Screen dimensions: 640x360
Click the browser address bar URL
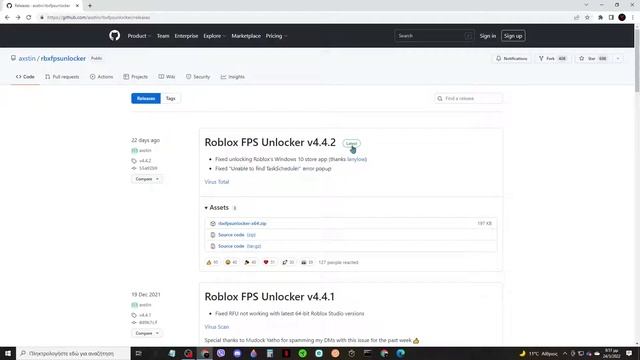coord(98,18)
